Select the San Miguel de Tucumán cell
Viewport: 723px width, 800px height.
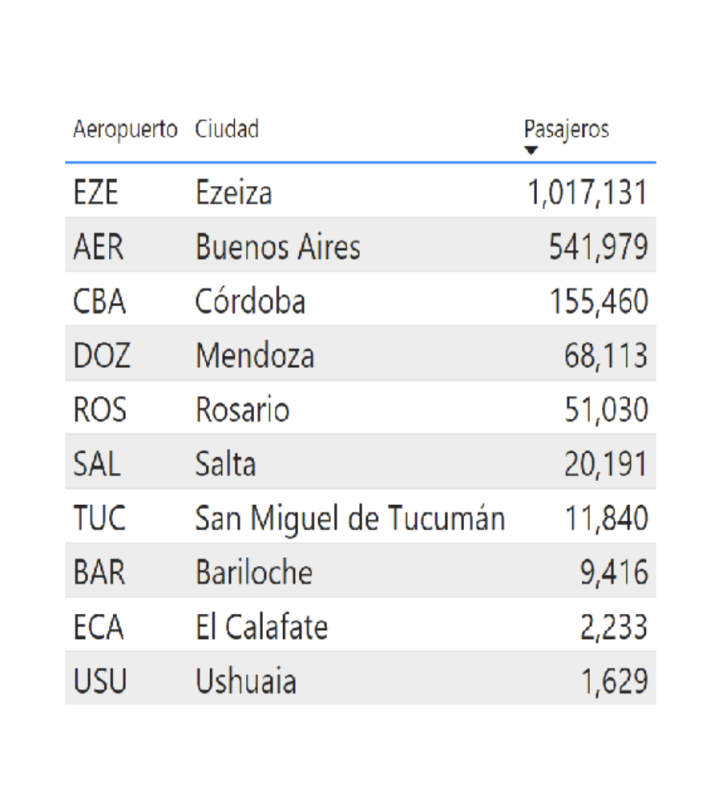click(x=350, y=519)
